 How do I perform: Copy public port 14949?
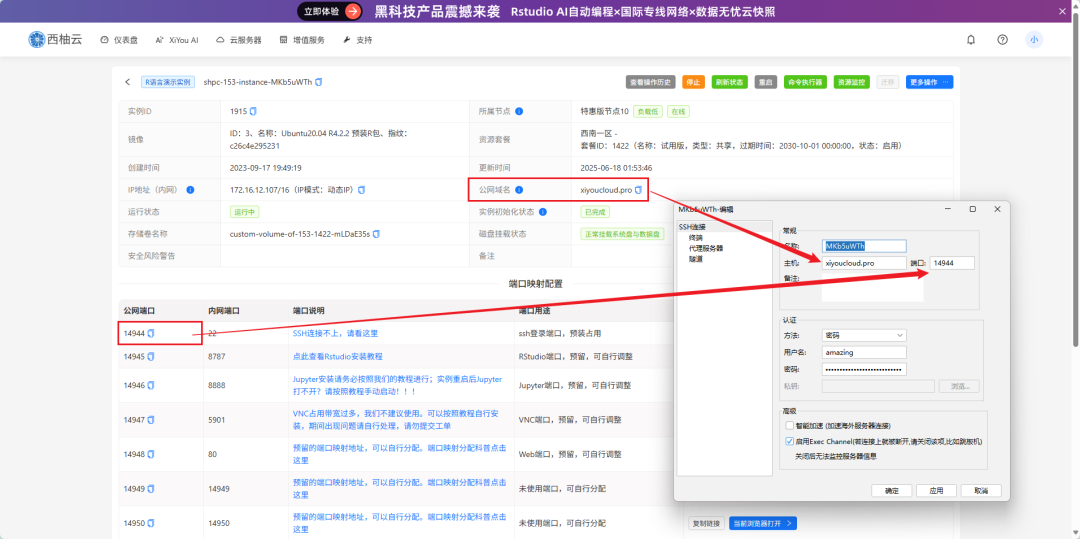[151, 489]
